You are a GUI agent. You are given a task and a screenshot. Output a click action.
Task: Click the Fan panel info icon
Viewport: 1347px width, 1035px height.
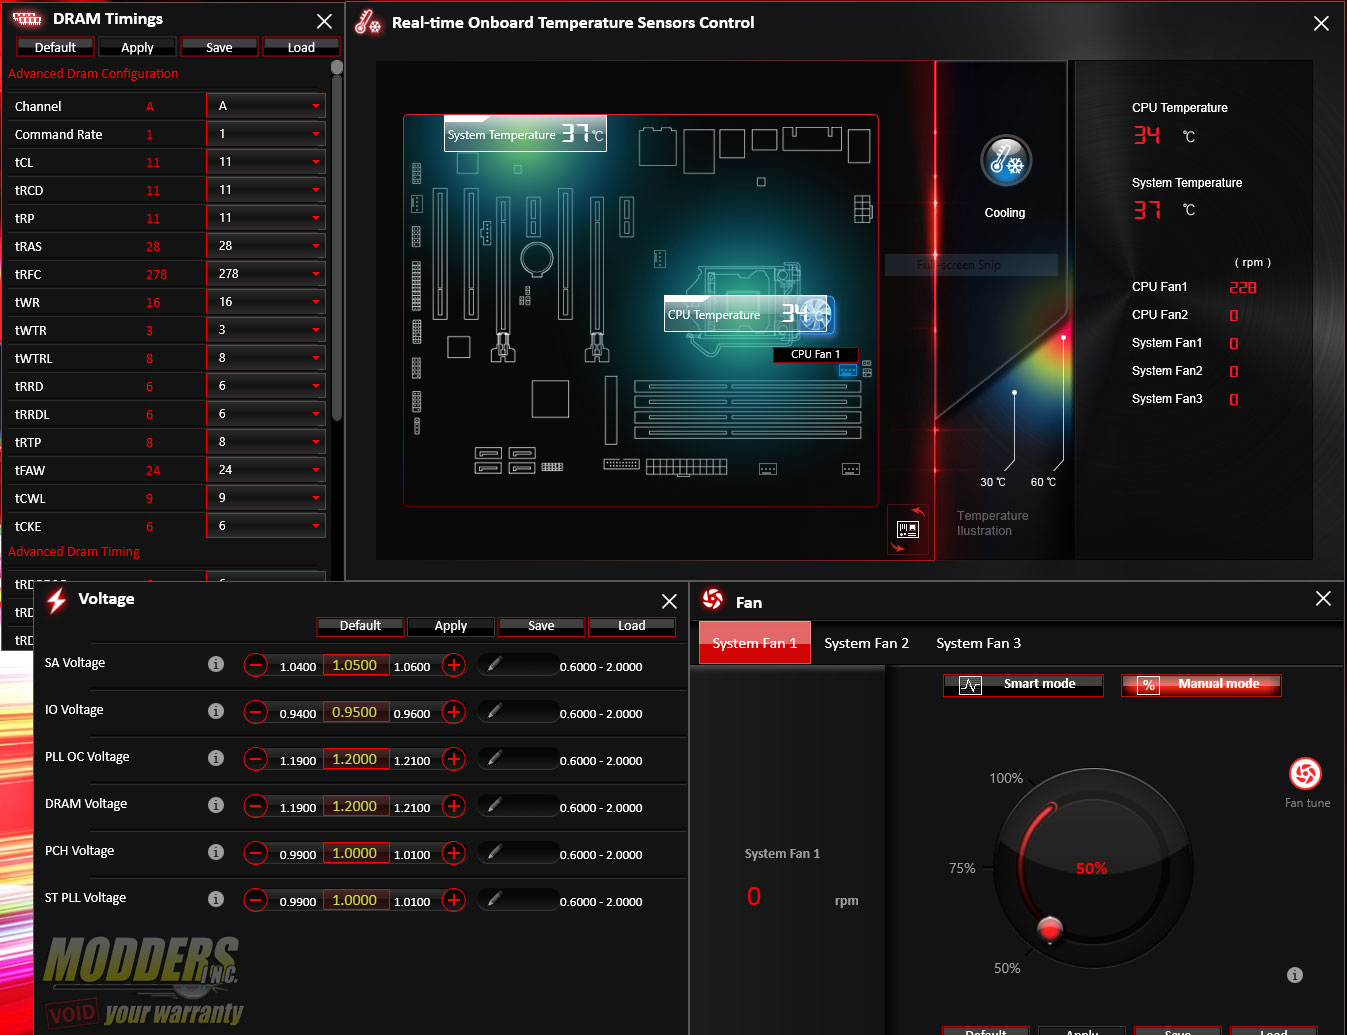1295,975
